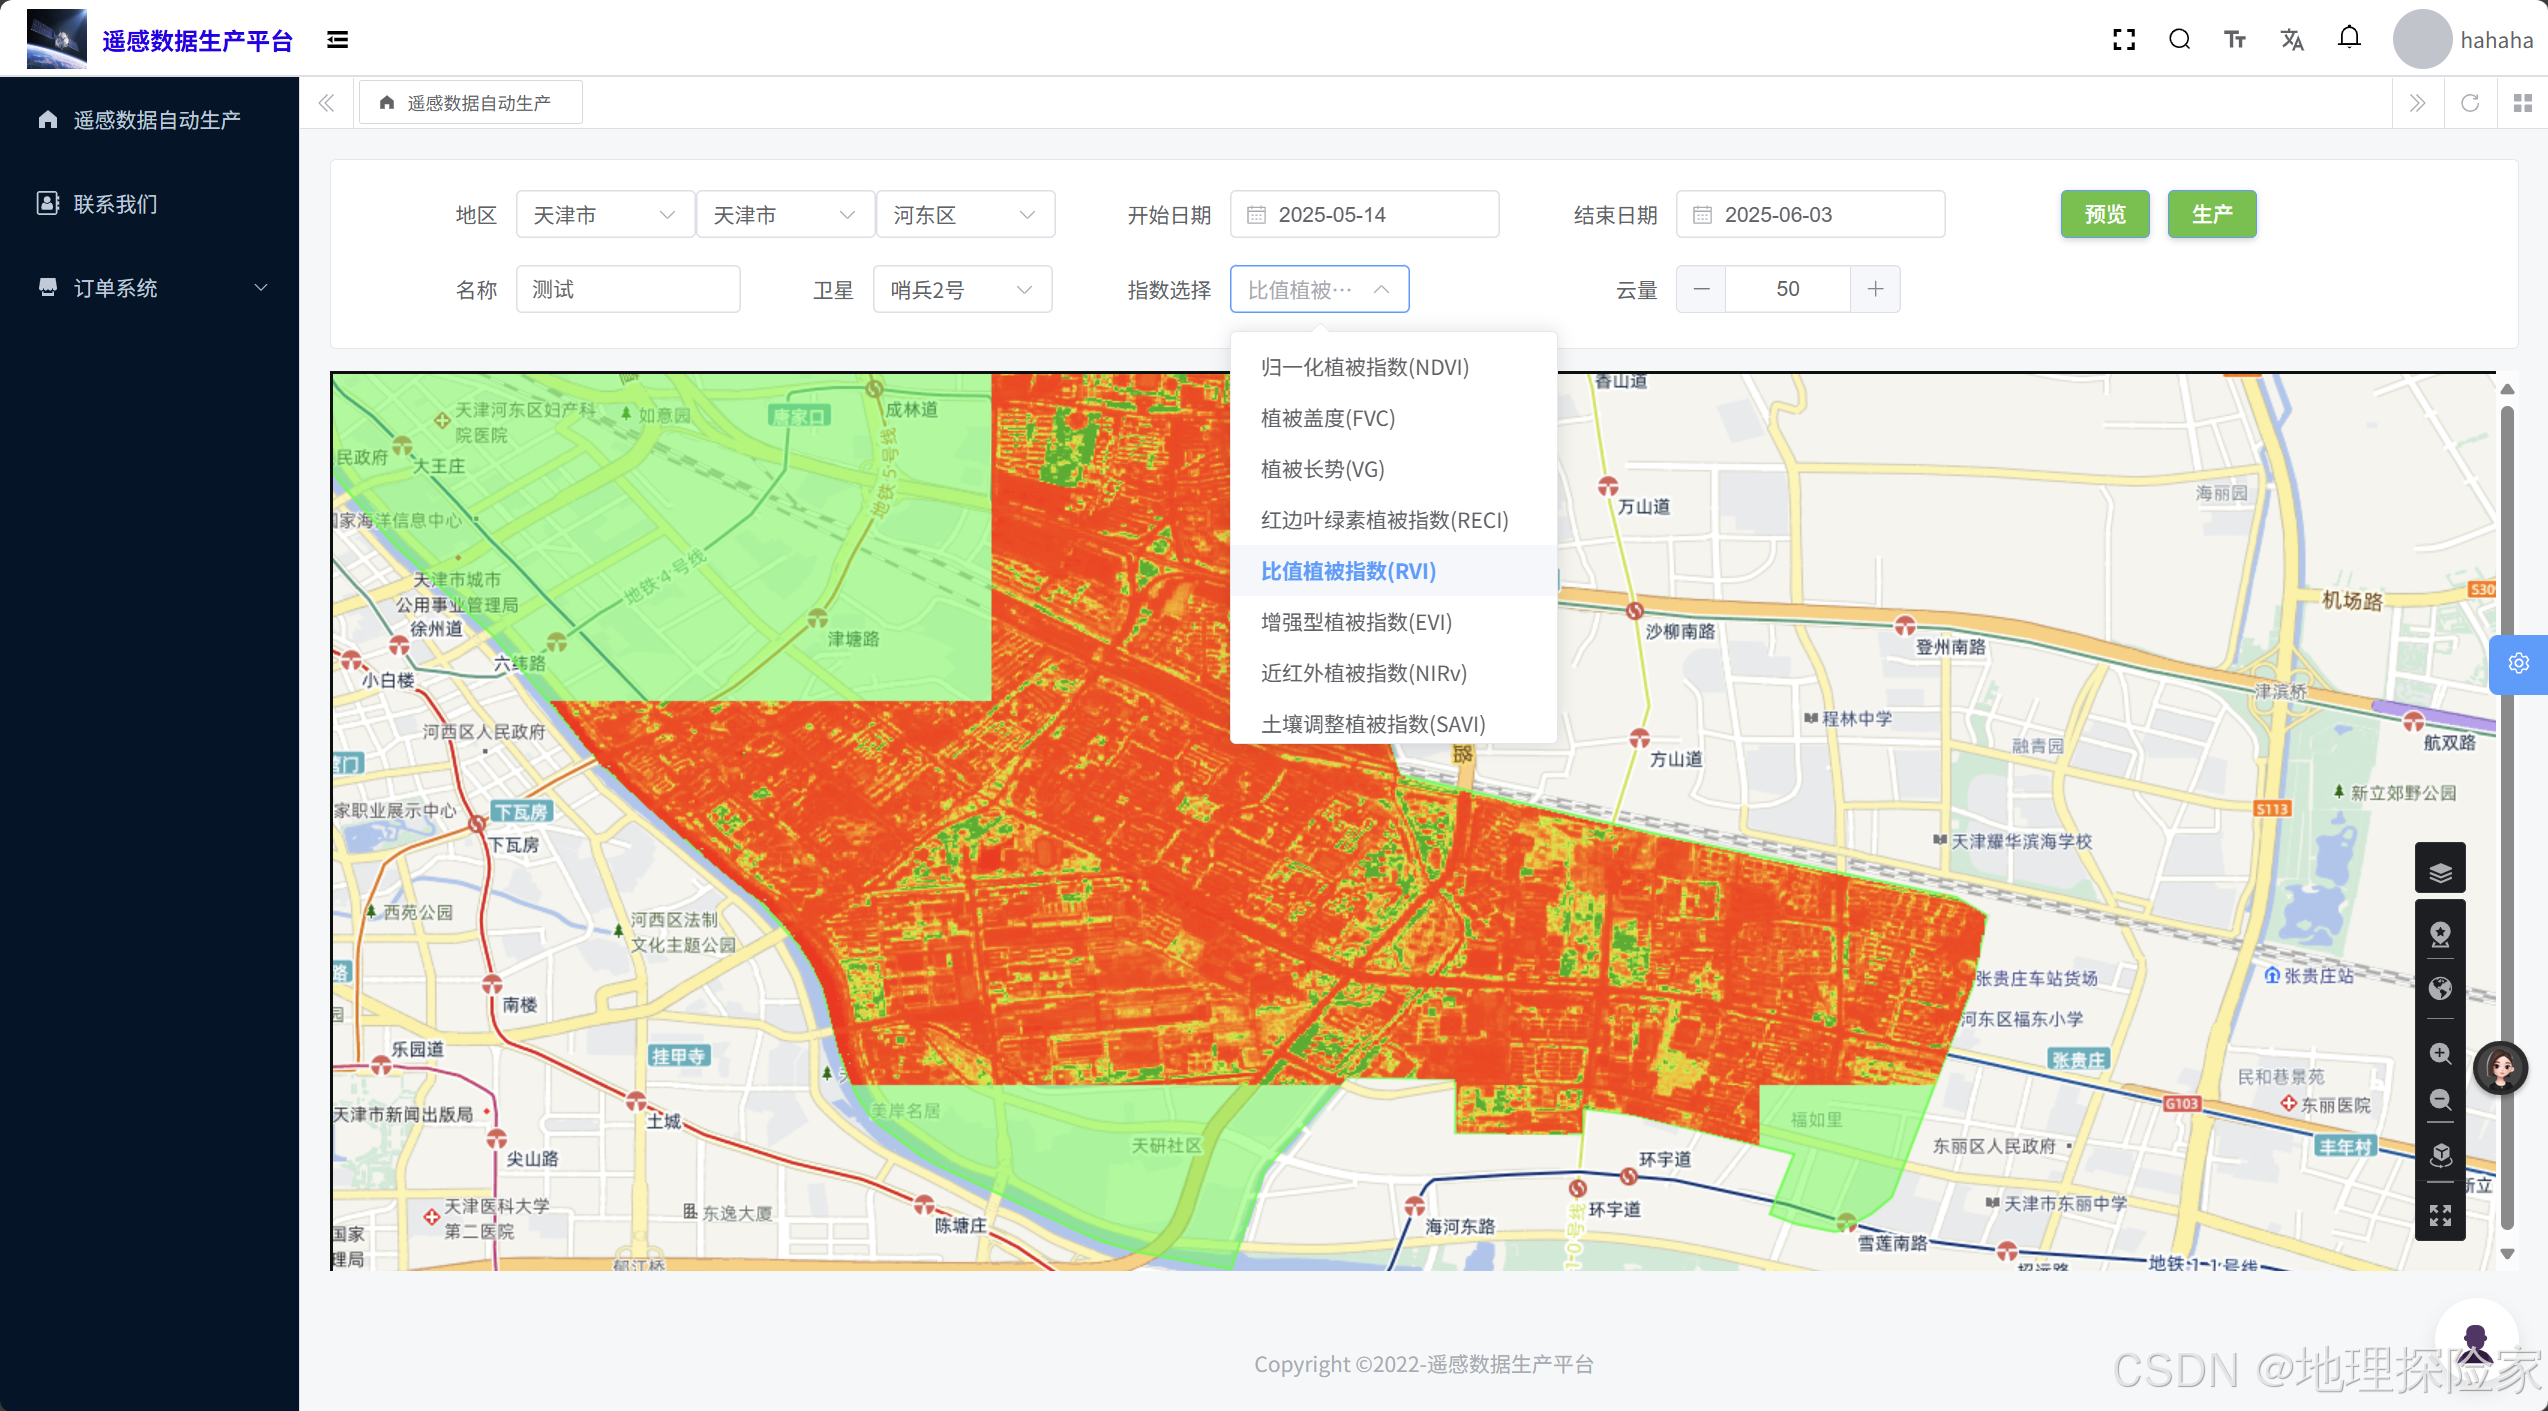Viewport: 2548px width, 1411px height.
Task: Click the layers icon on map toolbar
Action: click(2440, 872)
